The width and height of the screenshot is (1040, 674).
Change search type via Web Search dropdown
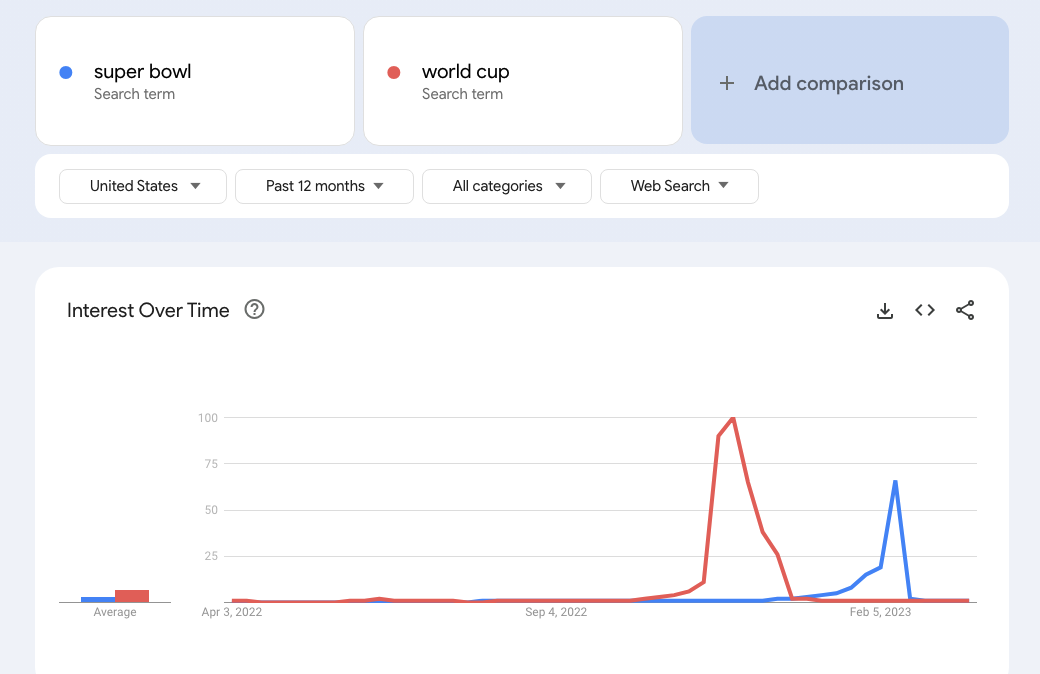[679, 186]
